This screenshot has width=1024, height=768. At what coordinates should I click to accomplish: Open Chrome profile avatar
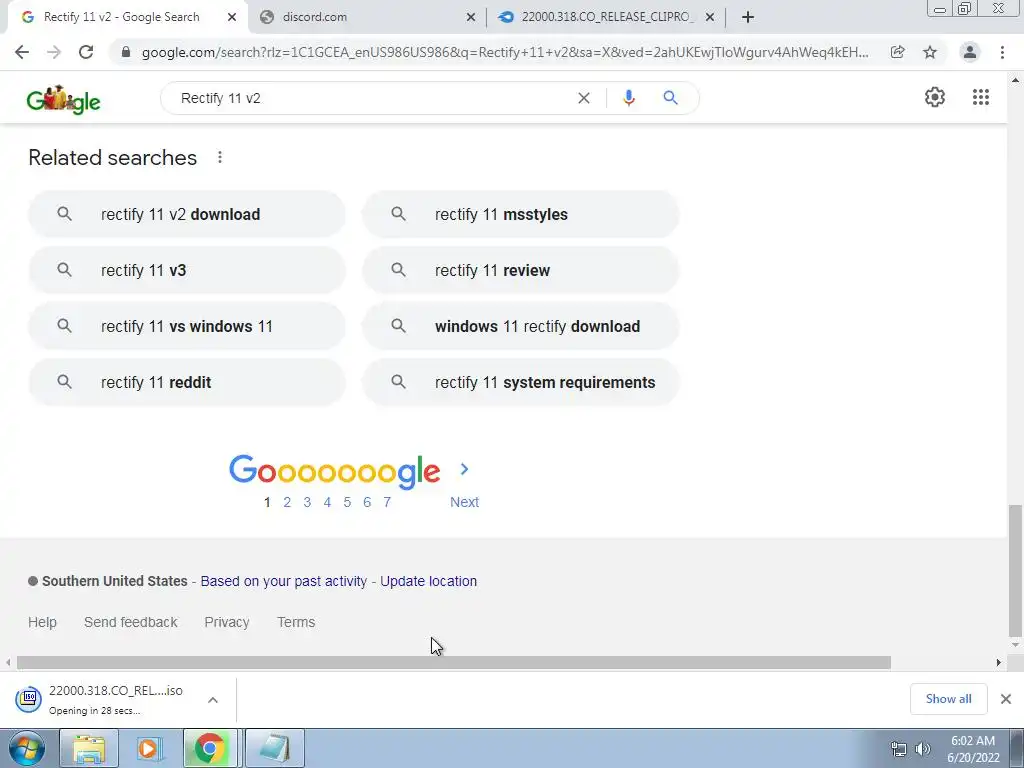[x=970, y=52]
